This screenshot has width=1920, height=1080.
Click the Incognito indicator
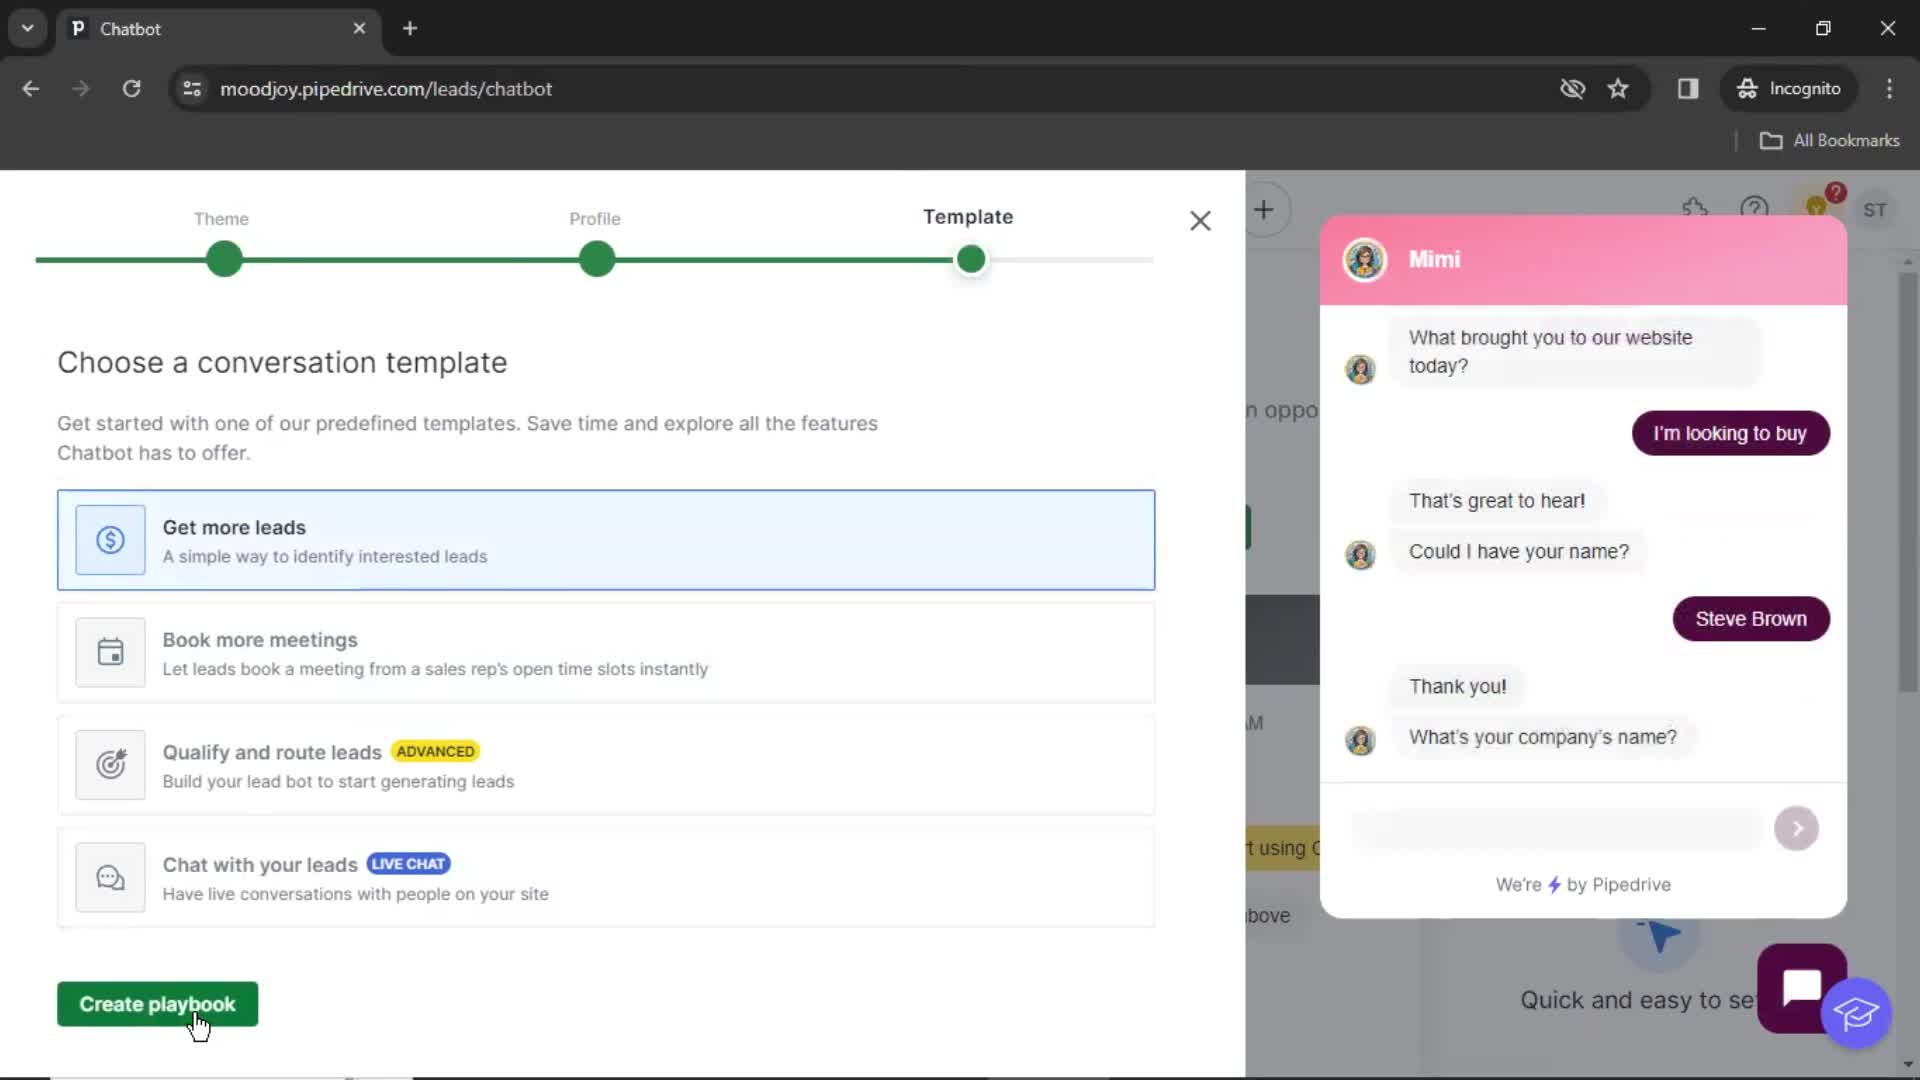click(1789, 89)
